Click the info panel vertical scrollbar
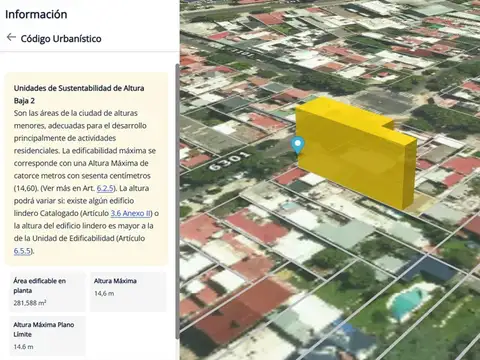Viewport: 480px width, 360px height. 178,202
